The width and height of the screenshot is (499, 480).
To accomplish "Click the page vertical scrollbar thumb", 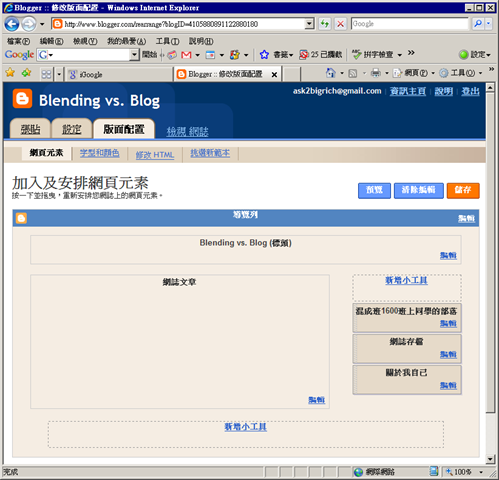I will [490, 253].
